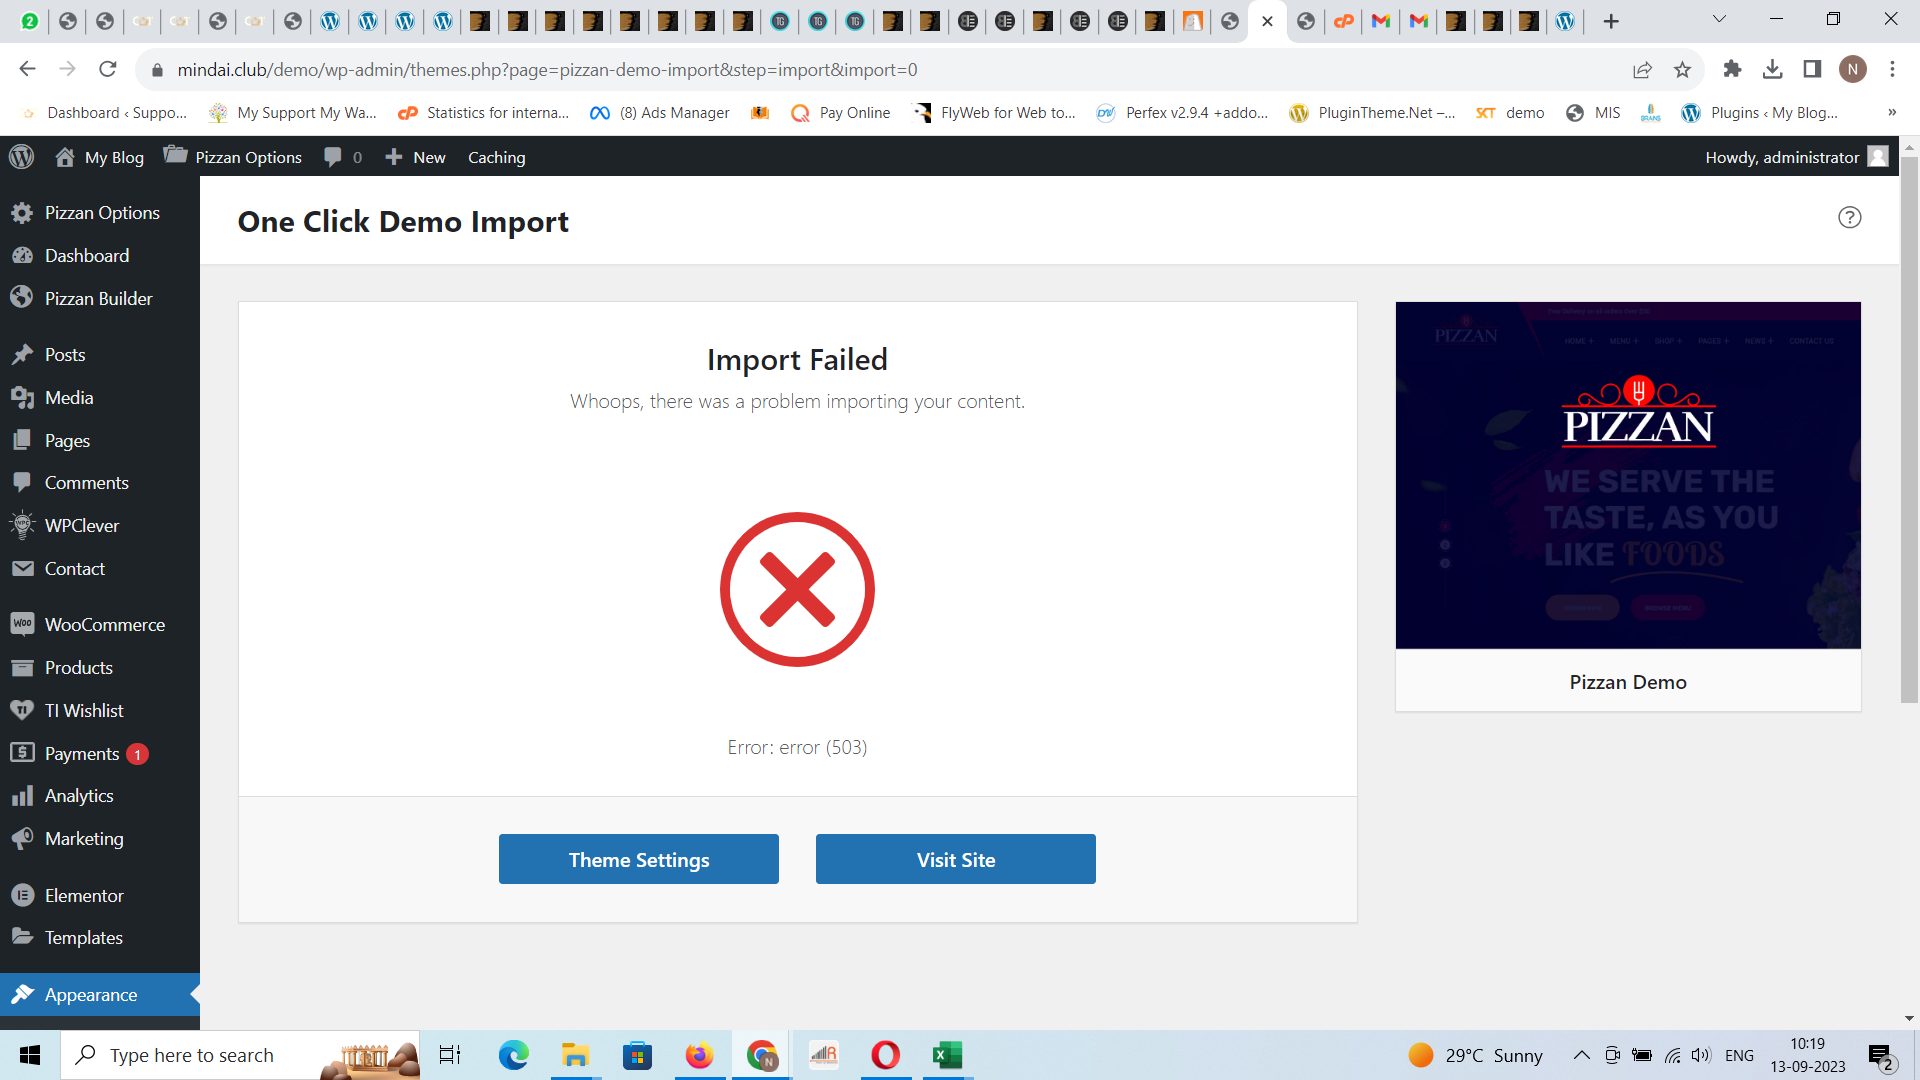Open WPClever menu item
Screen dimensions: 1920x1080
click(100, 526)
